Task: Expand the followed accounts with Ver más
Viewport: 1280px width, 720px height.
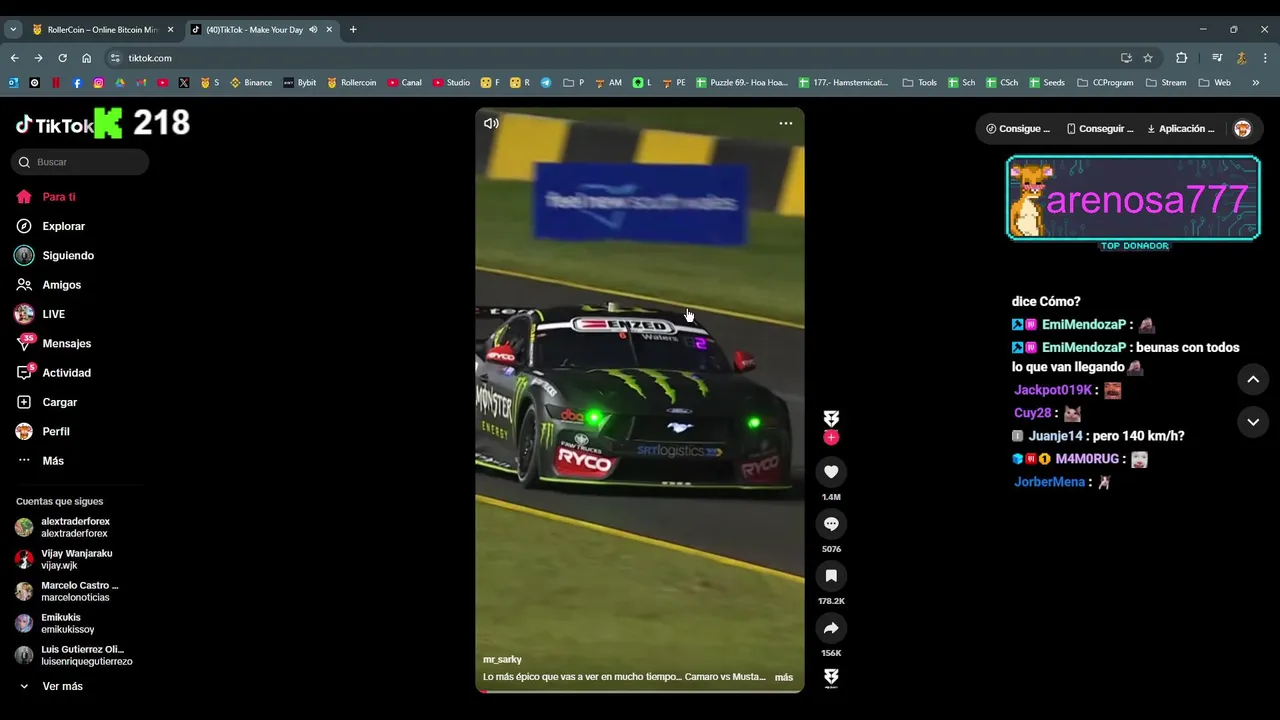Action: tap(62, 686)
